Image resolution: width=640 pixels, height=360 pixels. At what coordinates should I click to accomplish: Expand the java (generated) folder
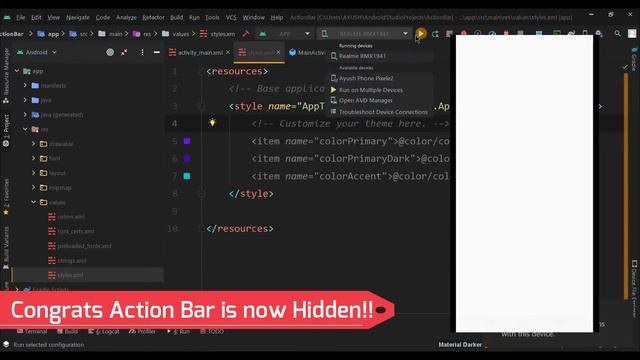coord(25,115)
